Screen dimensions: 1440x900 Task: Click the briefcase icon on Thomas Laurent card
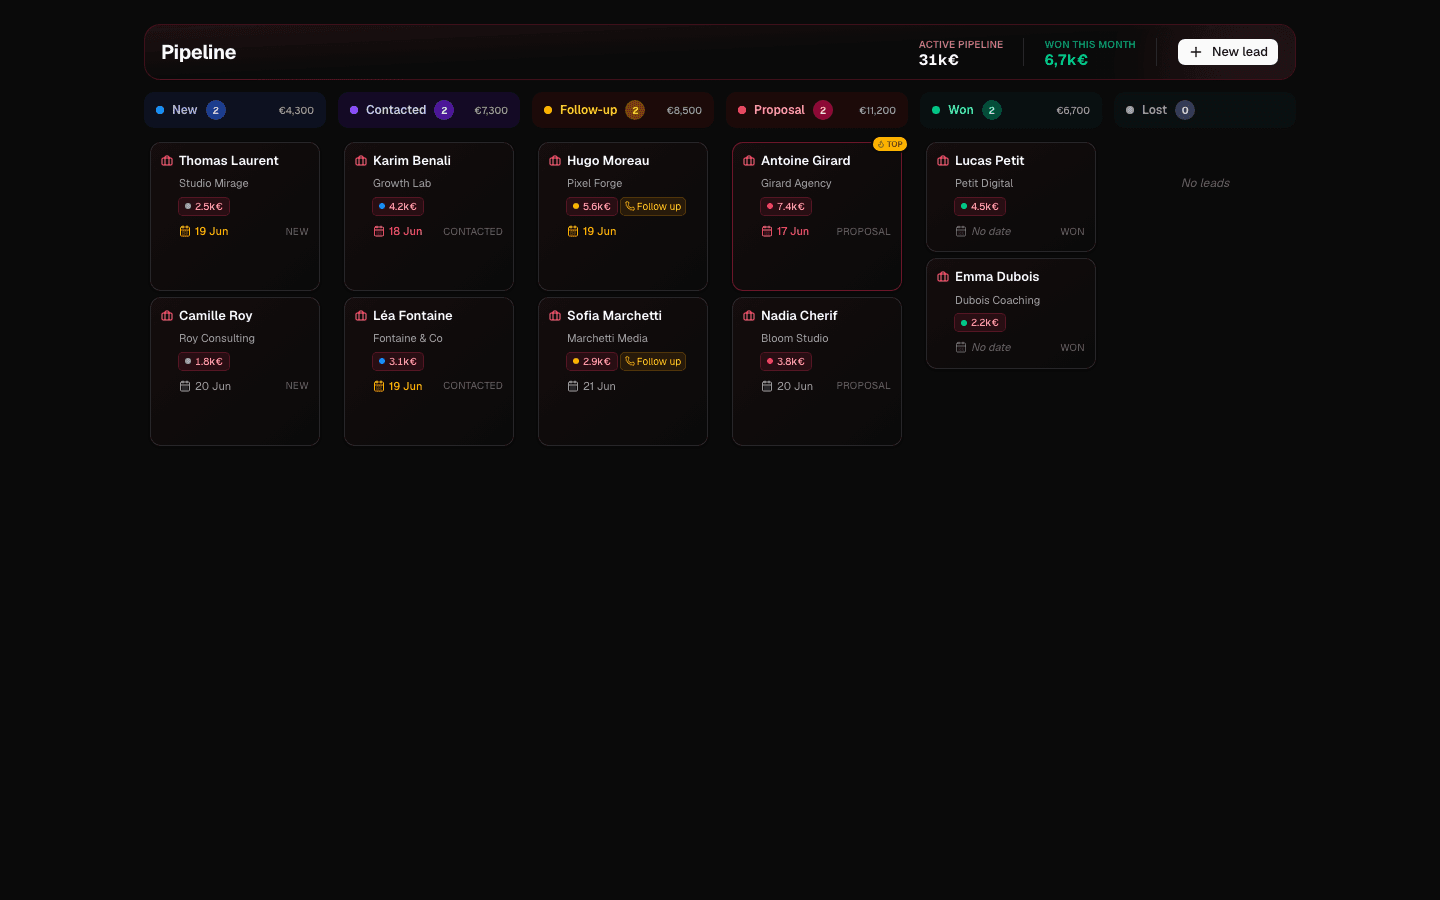tap(167, 161)
